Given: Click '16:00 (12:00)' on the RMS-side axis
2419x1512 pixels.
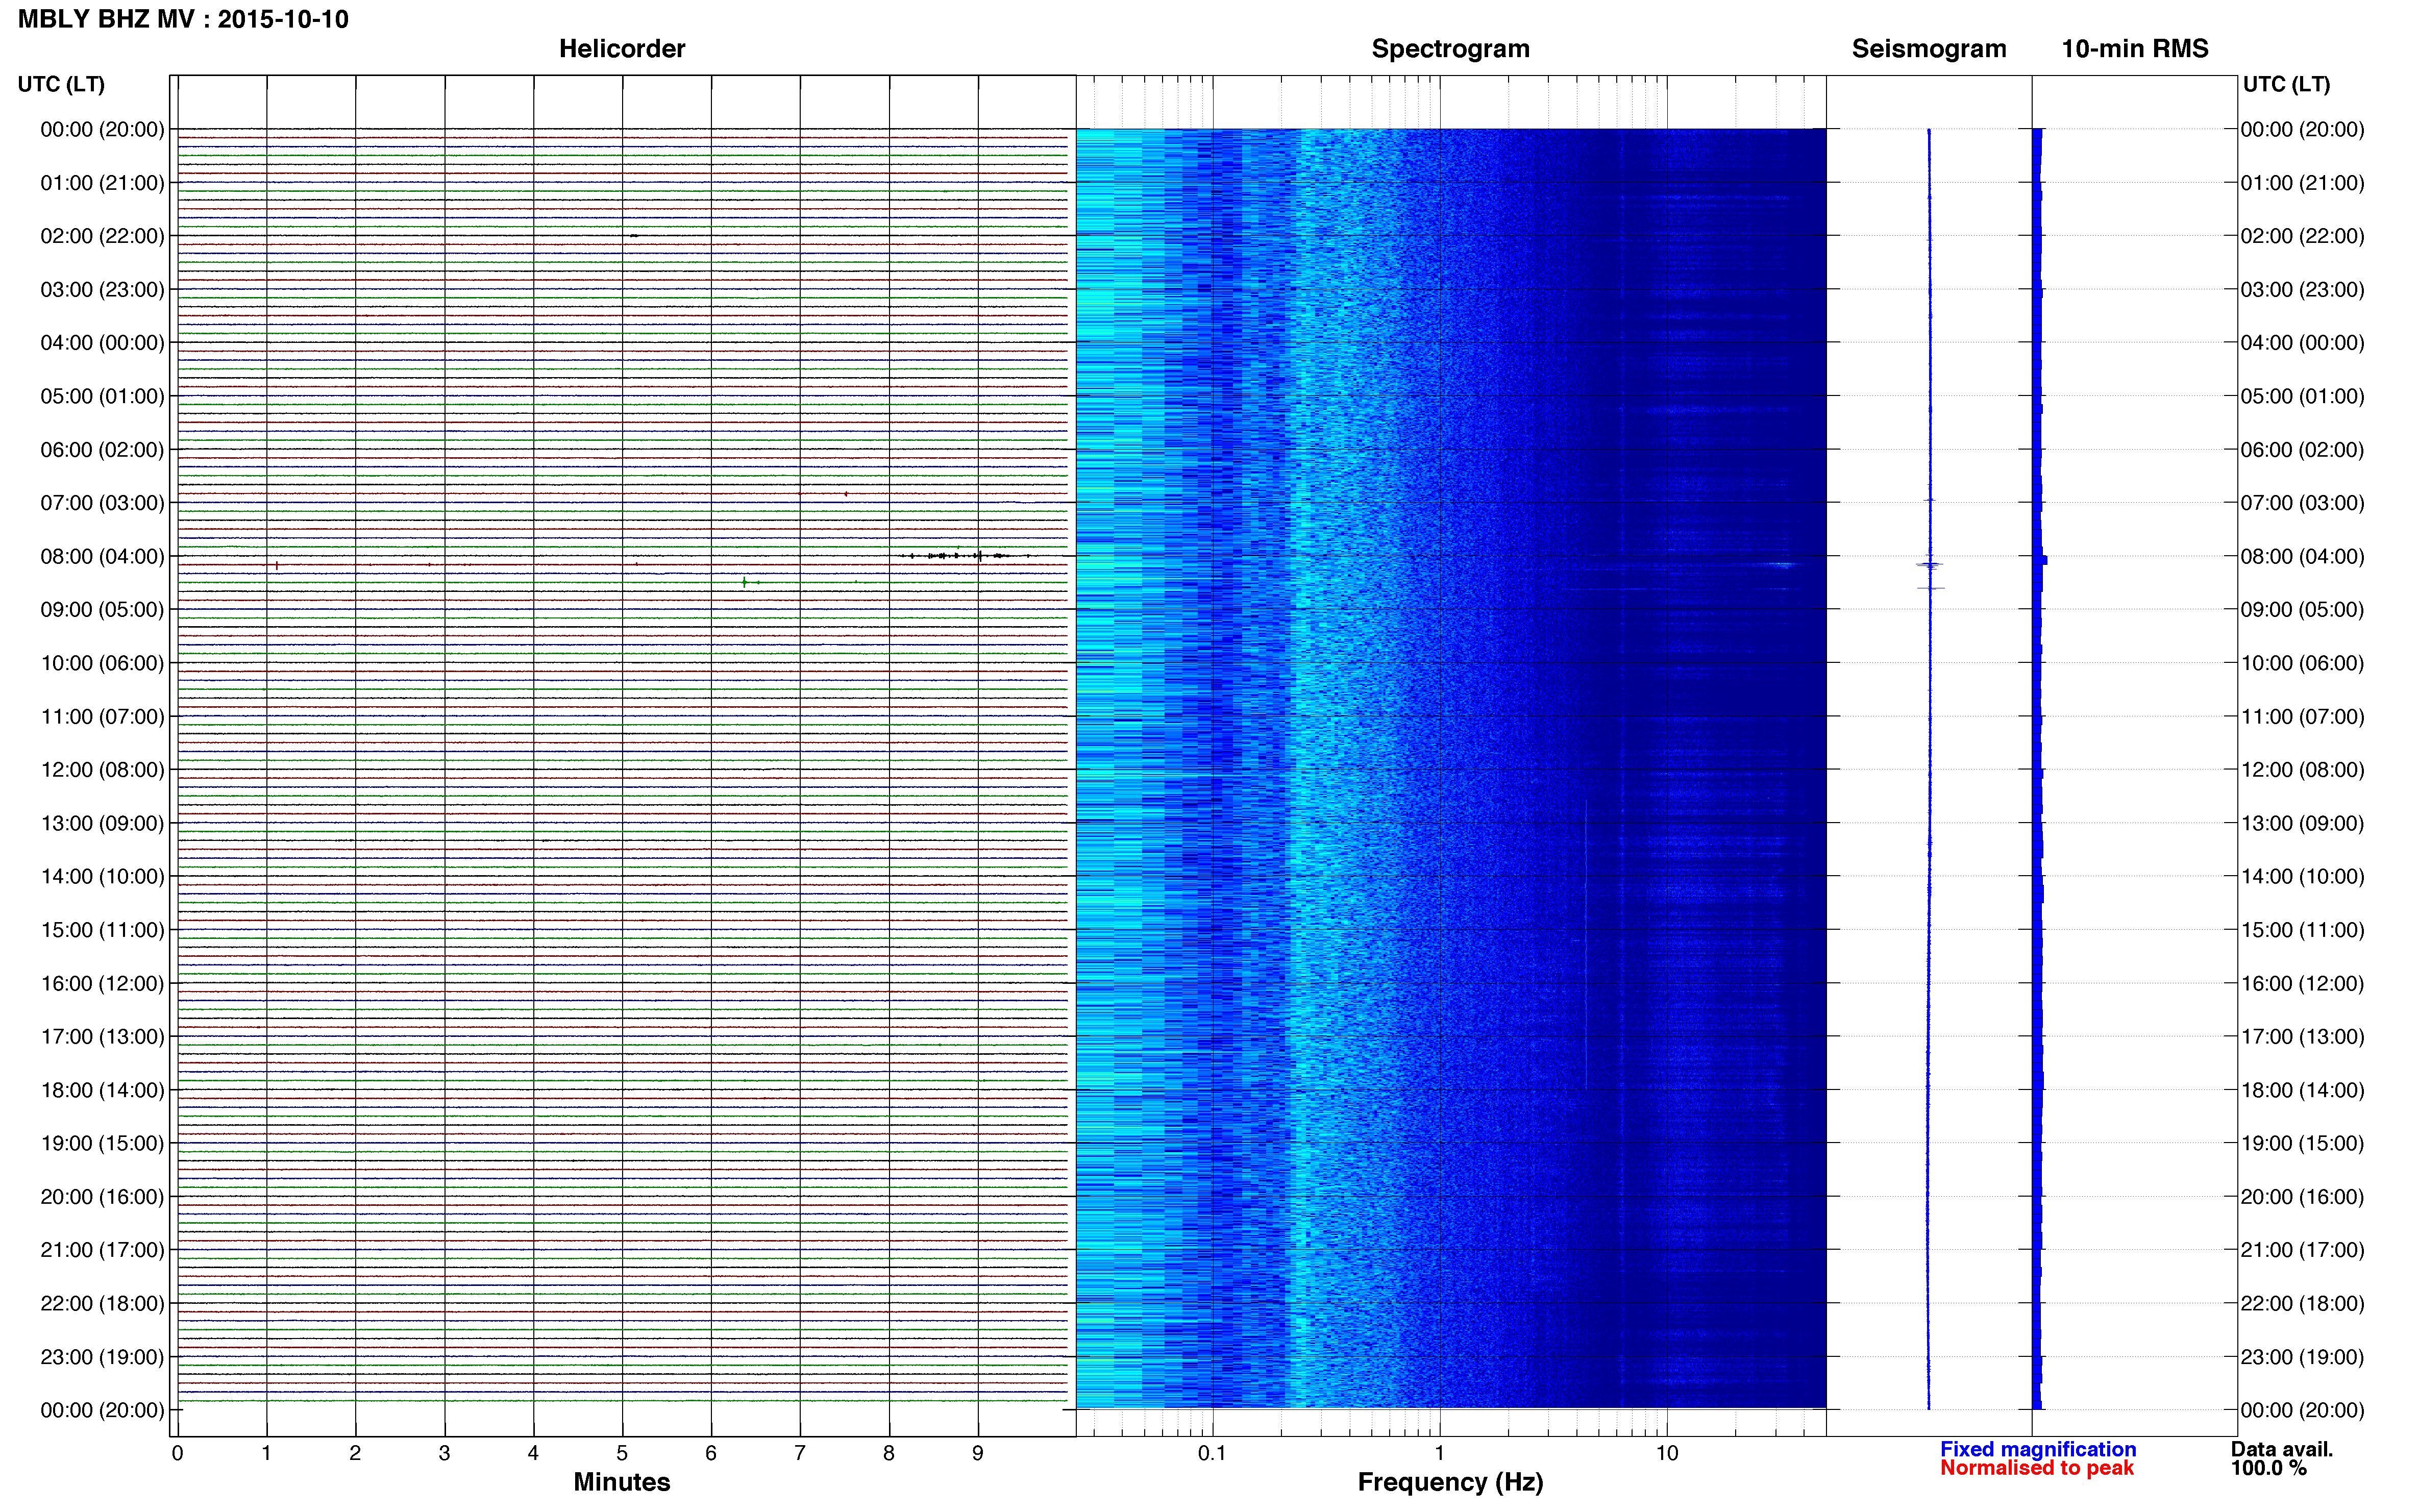Looking at the screenshot, I should coord(2303,983).
